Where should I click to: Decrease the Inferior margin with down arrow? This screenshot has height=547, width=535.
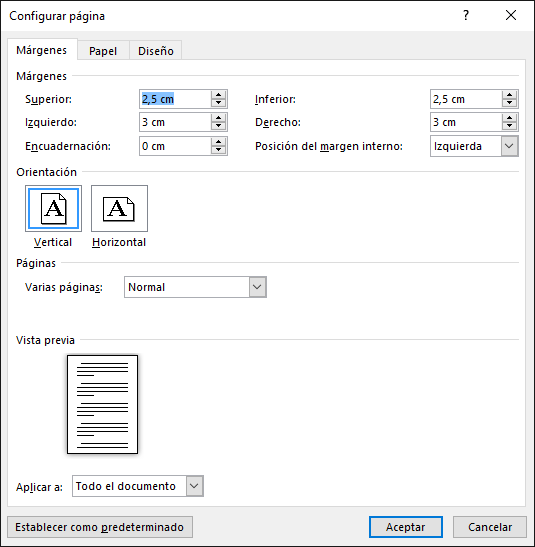(510, 103)
